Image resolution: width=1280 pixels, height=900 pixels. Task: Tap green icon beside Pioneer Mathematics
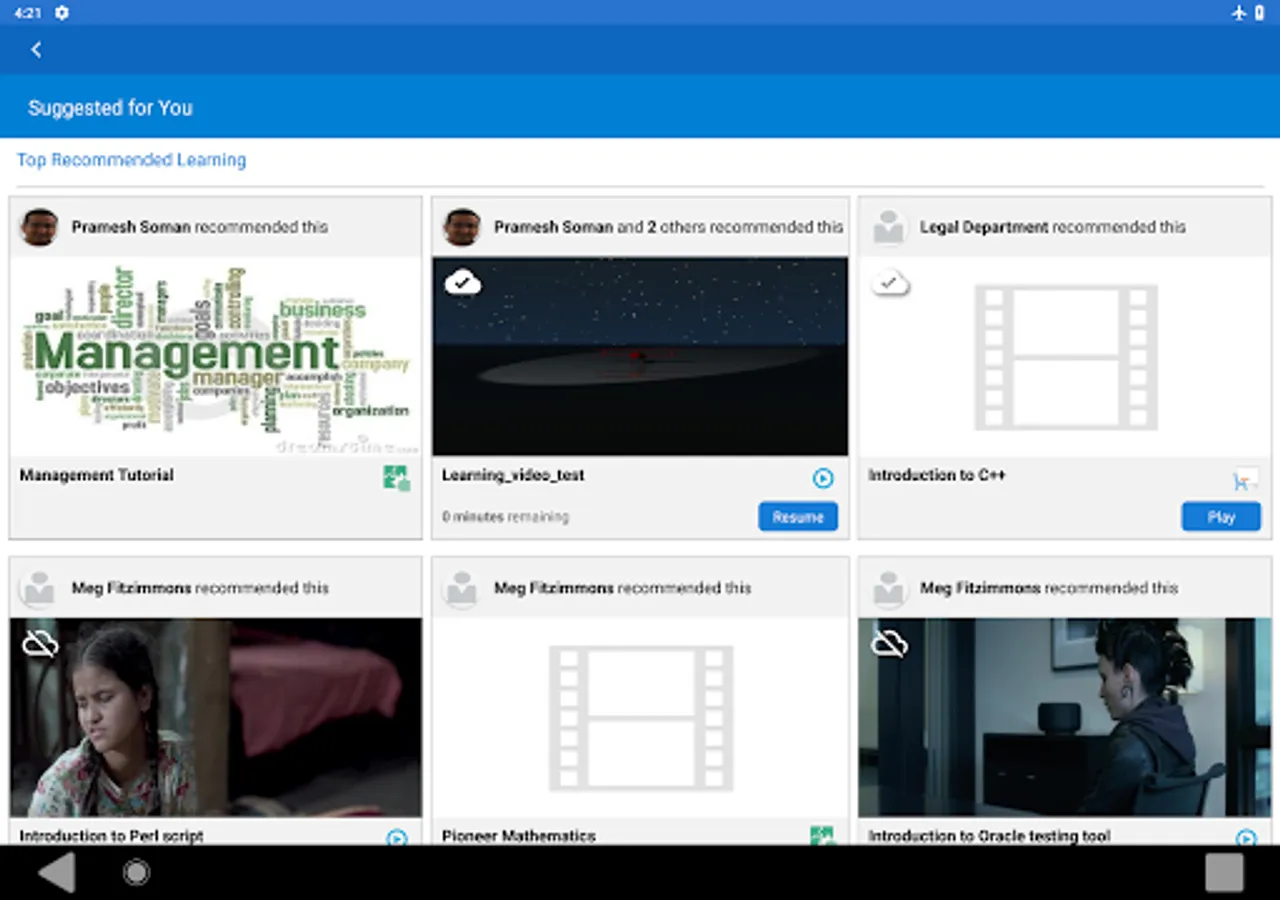click(821, 835)
